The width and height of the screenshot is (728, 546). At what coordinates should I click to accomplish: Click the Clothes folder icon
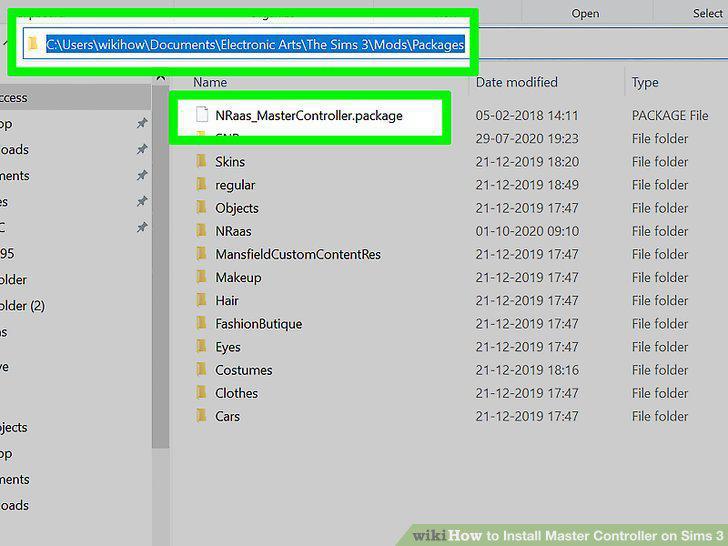202,393
